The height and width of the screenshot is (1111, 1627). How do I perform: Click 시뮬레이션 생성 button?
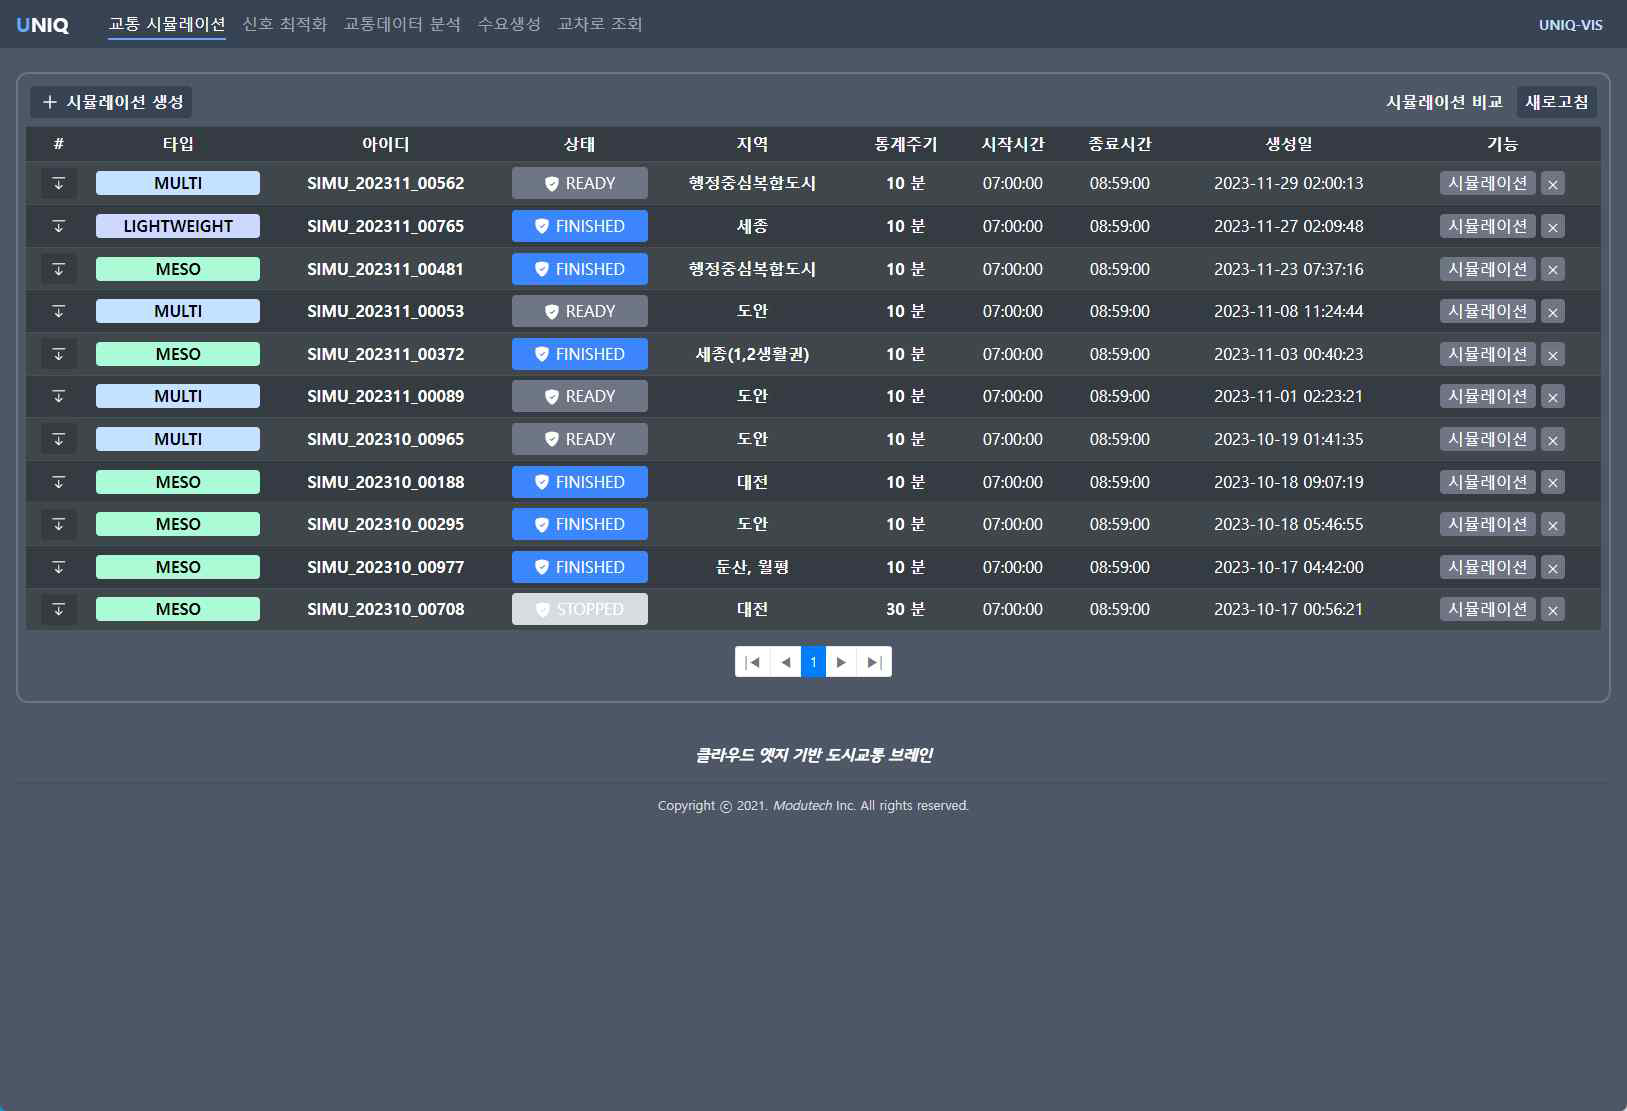point(111,102)
